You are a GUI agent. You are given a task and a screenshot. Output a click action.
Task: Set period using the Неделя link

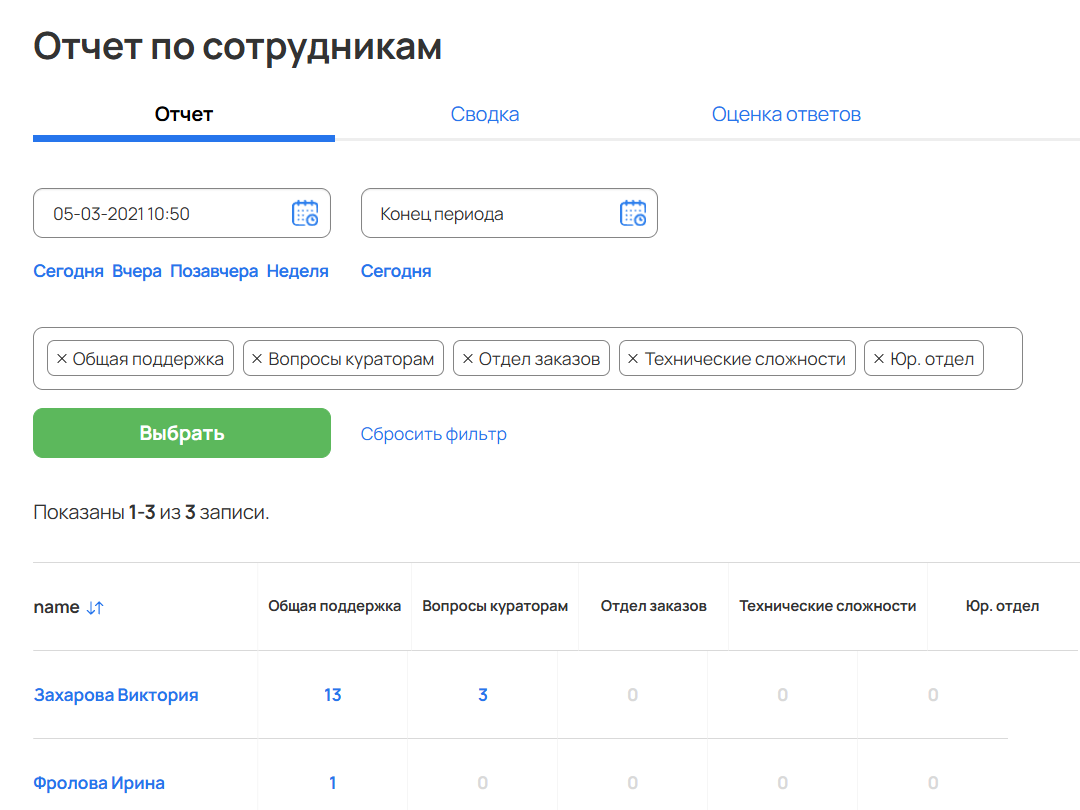click(x=297, y=271)
